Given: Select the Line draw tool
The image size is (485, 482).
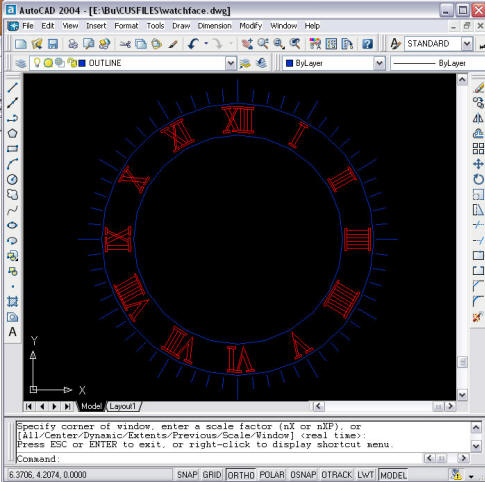Looking at the screenshot, I should click(12, 88).
